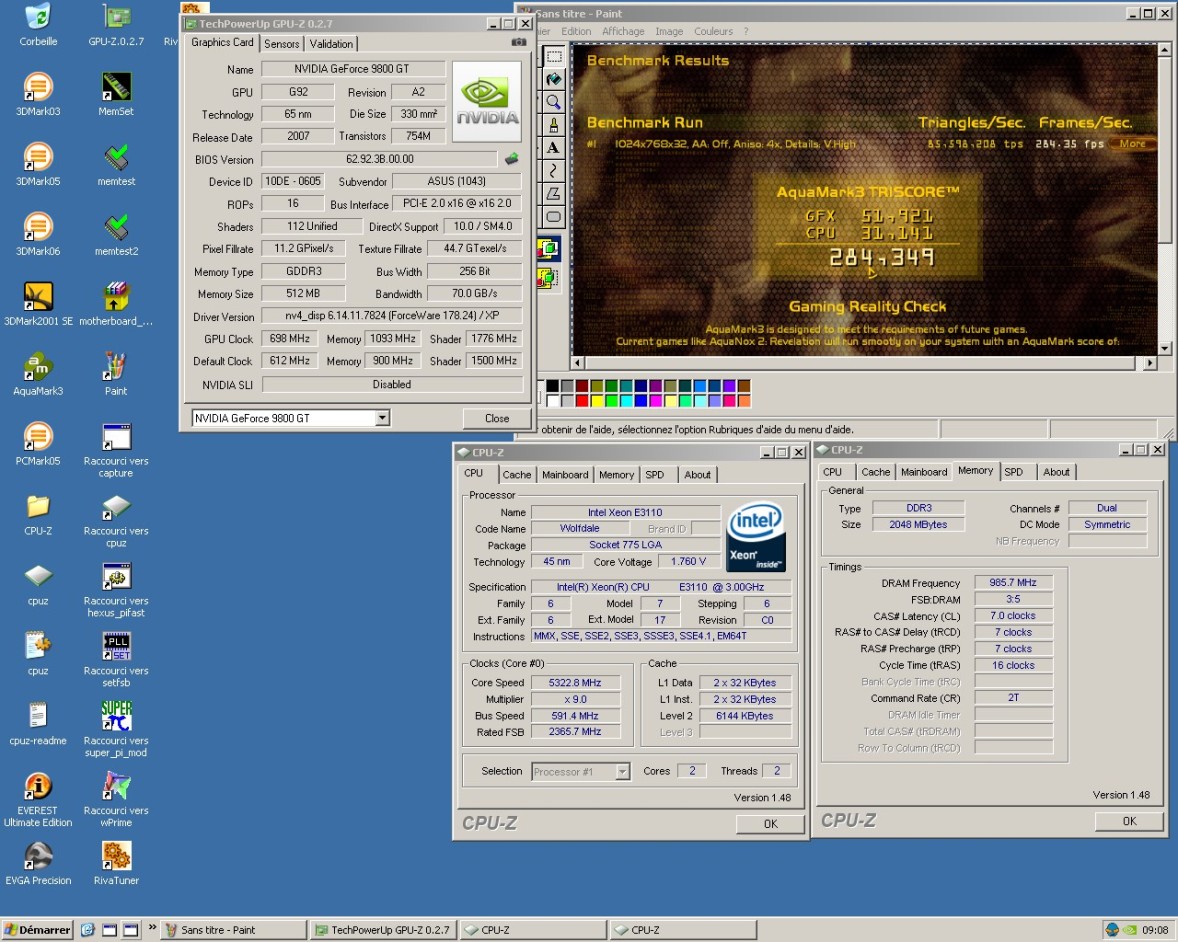This screenshot has width=1178, height=942.
Task: Open the cpuz-readme text file icon
Action: [x=38, y=723]
